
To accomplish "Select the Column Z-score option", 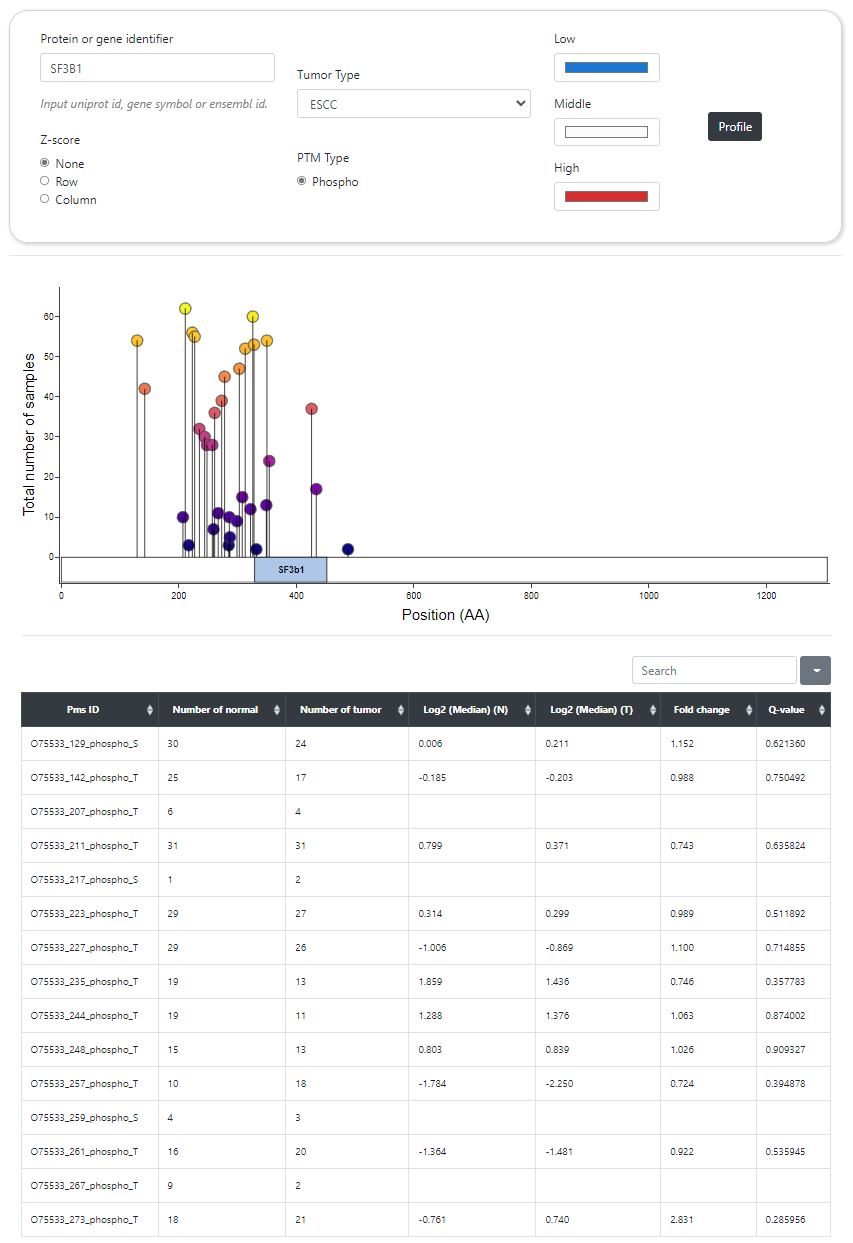I will coord(45,199).
